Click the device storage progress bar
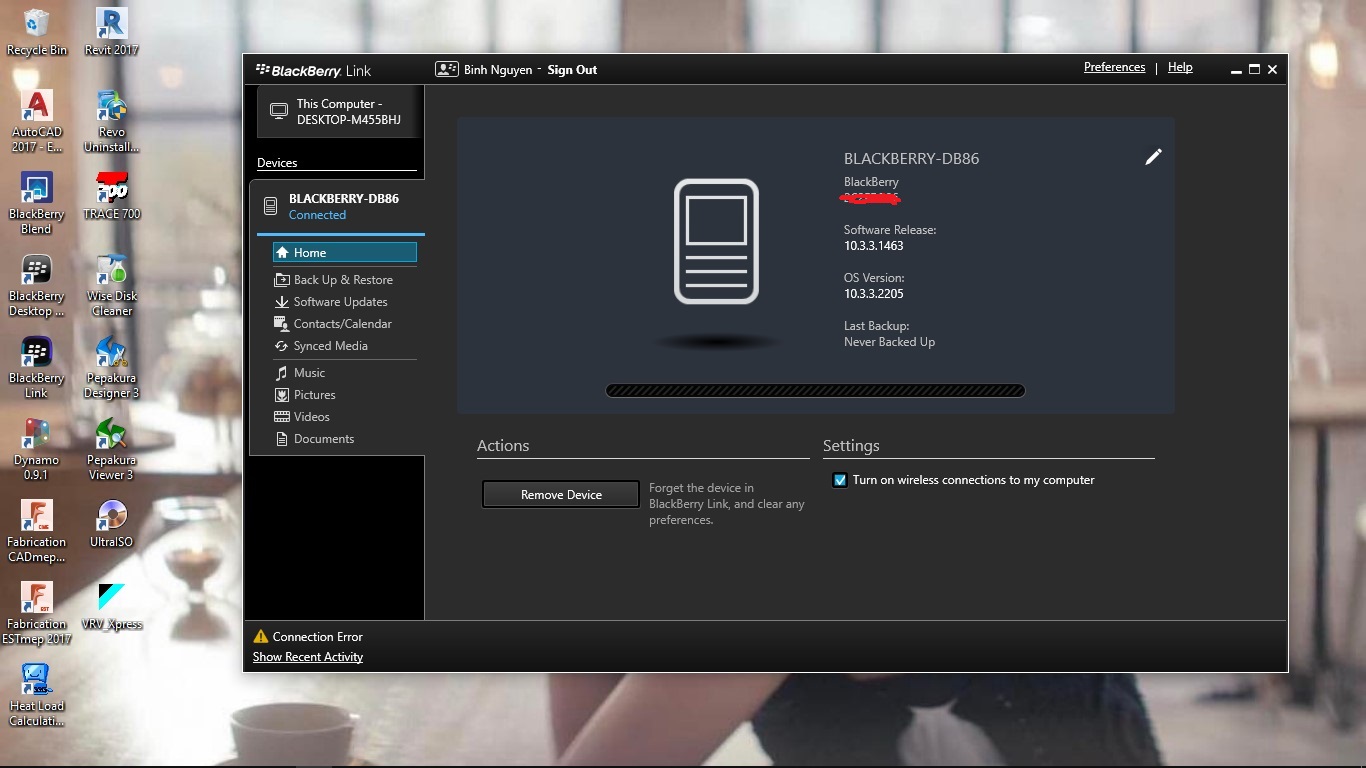The height and width of the screenshot is (768, 1366). pos(815,391)
